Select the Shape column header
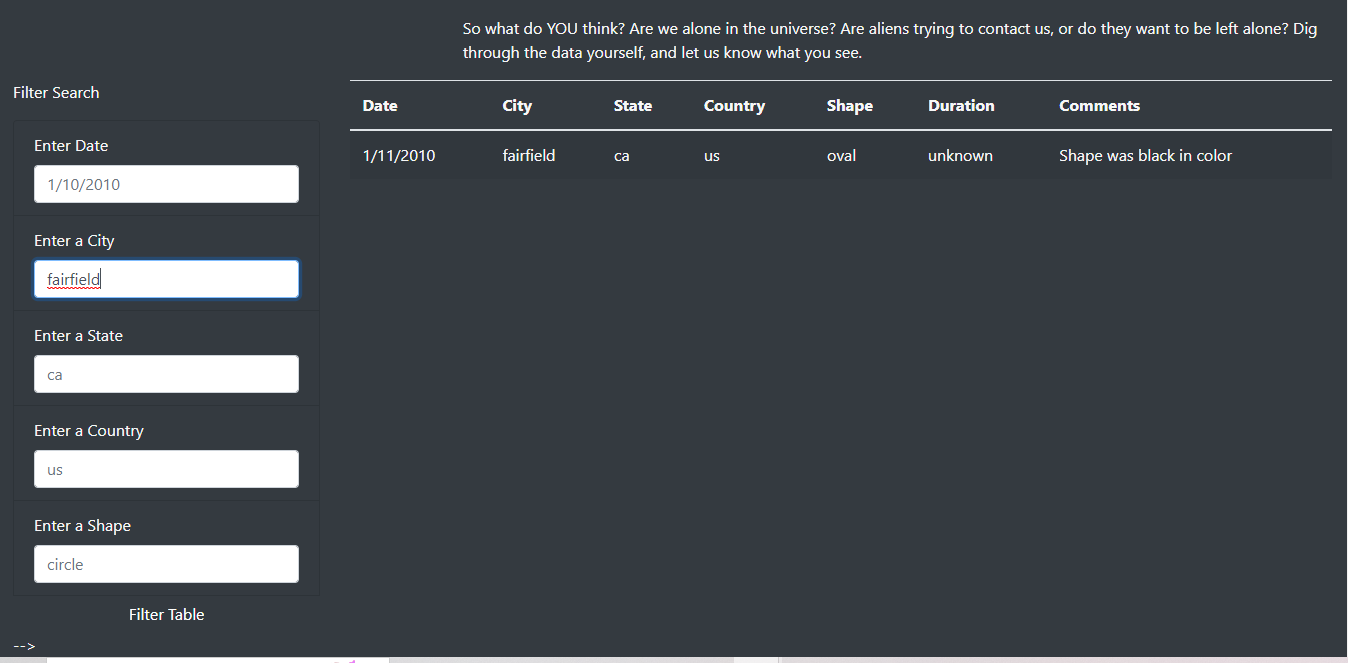The image size is (1348, 663). pyautogui.click(x=850, y=106)
